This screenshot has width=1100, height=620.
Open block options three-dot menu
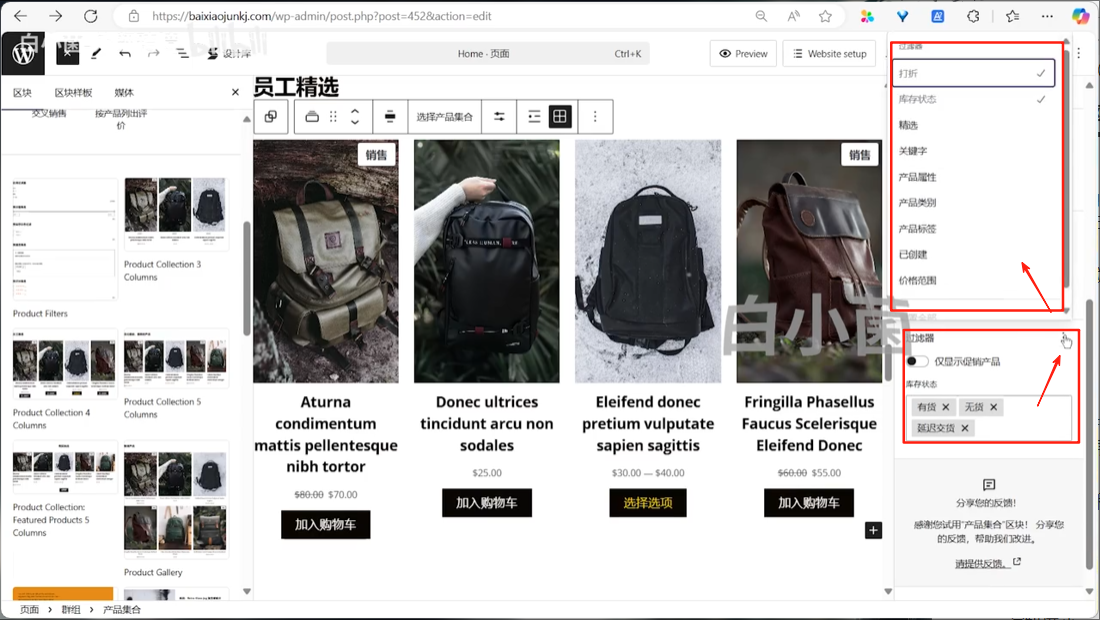[595, 116]
